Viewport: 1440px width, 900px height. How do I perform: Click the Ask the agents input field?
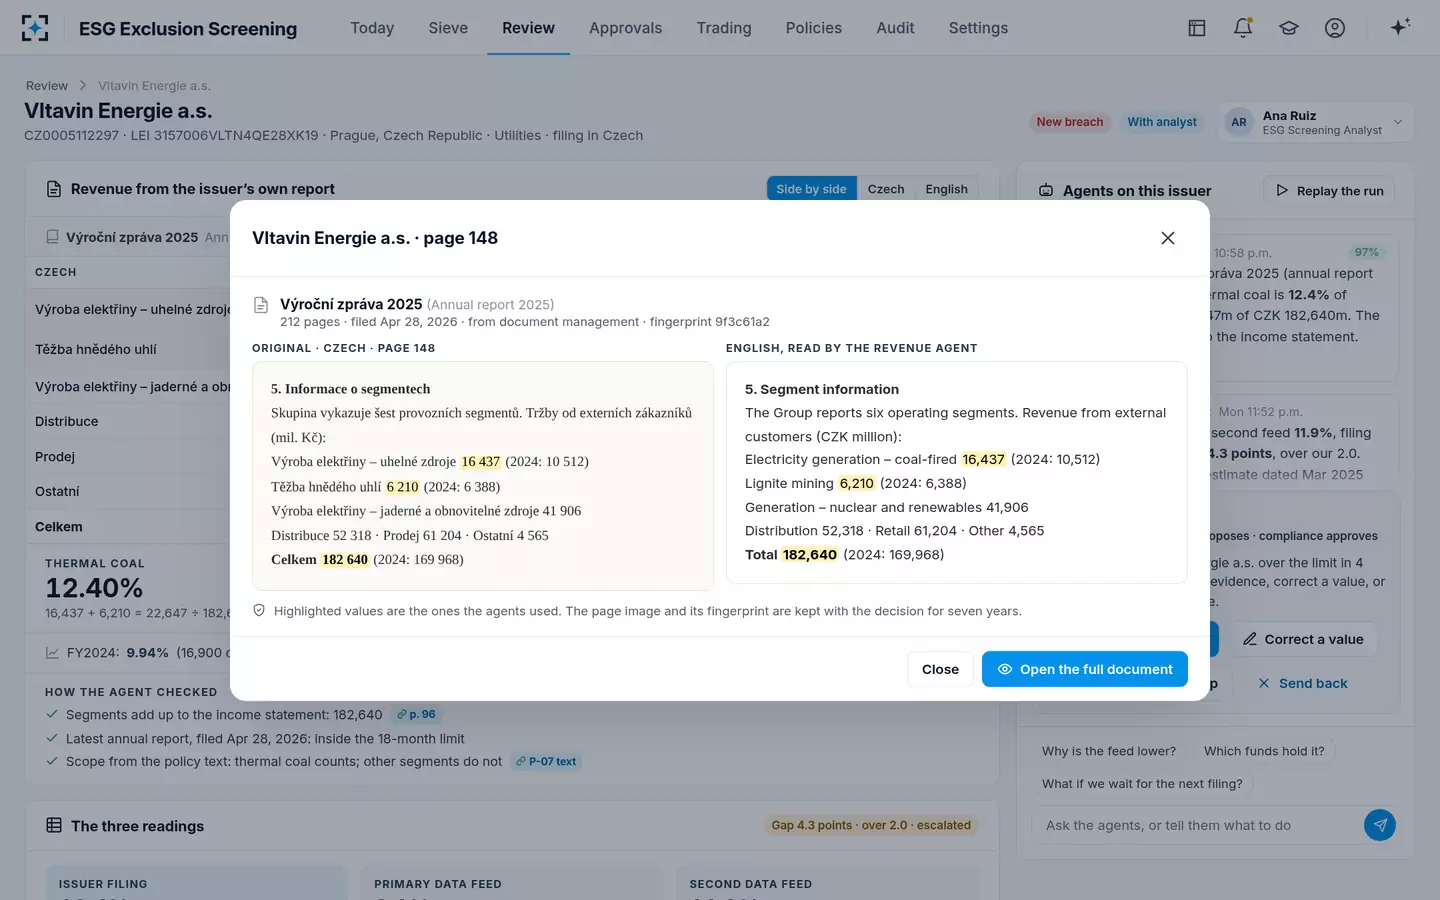click(1197, 825)
